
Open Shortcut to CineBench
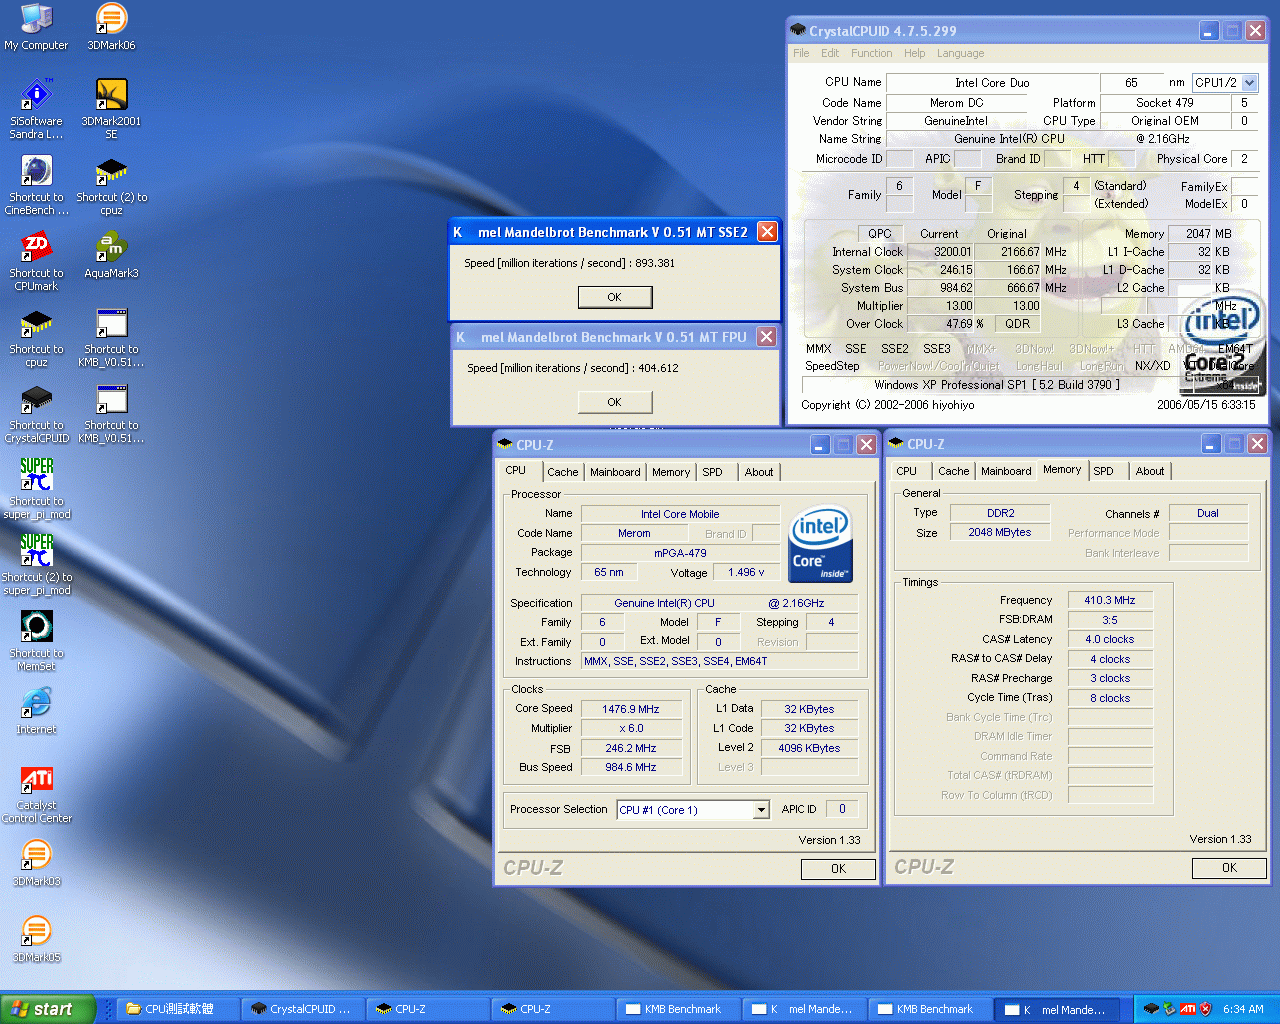[x=36, y=172]
